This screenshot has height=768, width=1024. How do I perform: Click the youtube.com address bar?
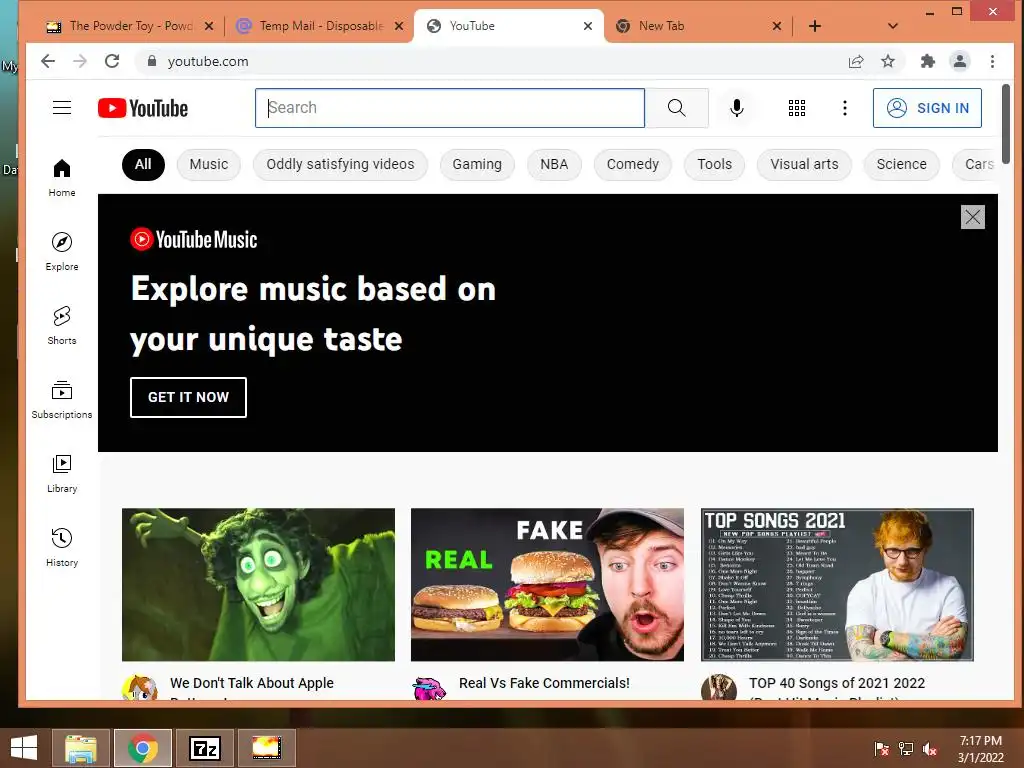pos(496,61)
